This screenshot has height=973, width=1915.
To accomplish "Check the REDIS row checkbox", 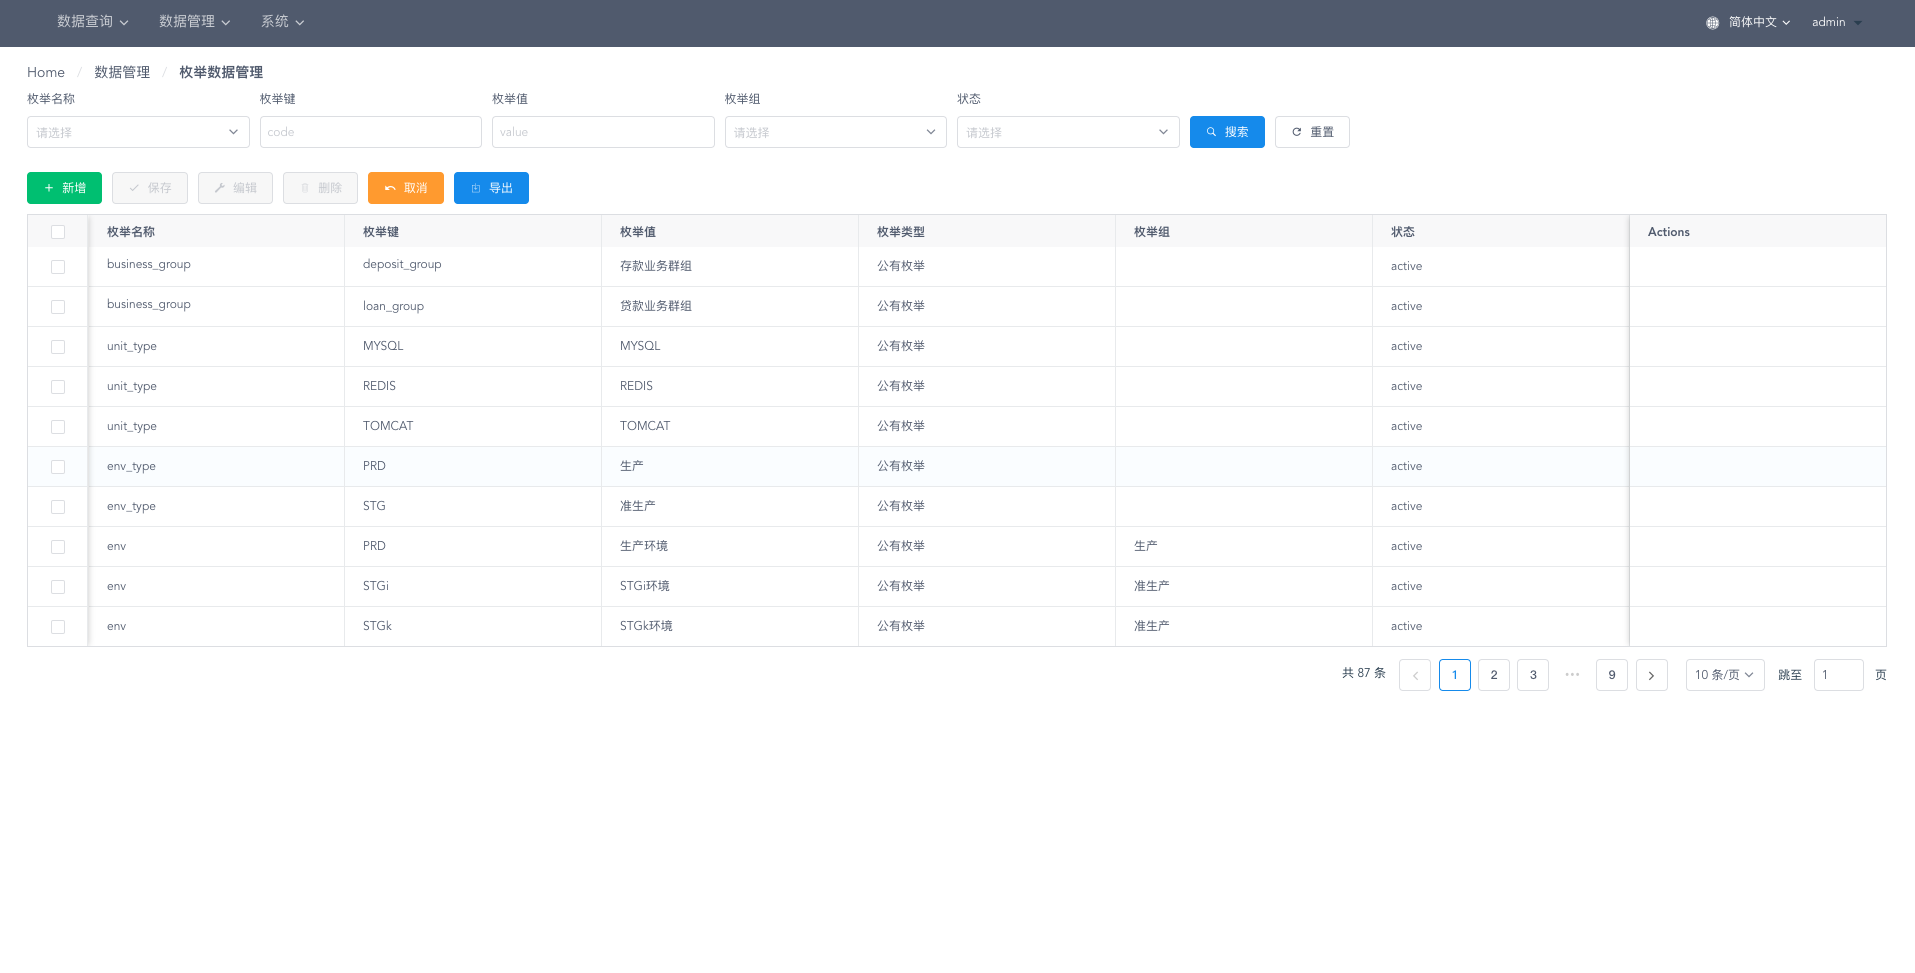I will (x=58, y=387).
